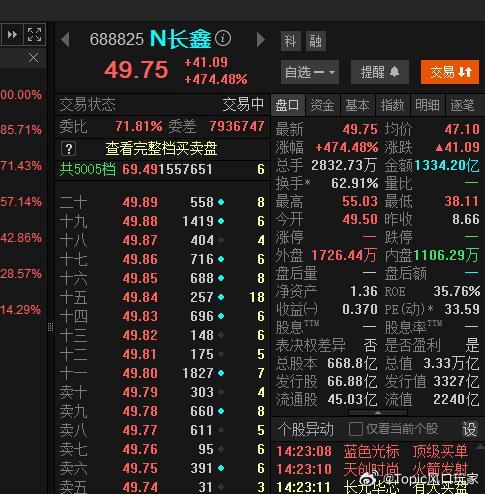Open stock info circle icon beside N长鑫
The image size is (485, 494).
click(223, 38)
